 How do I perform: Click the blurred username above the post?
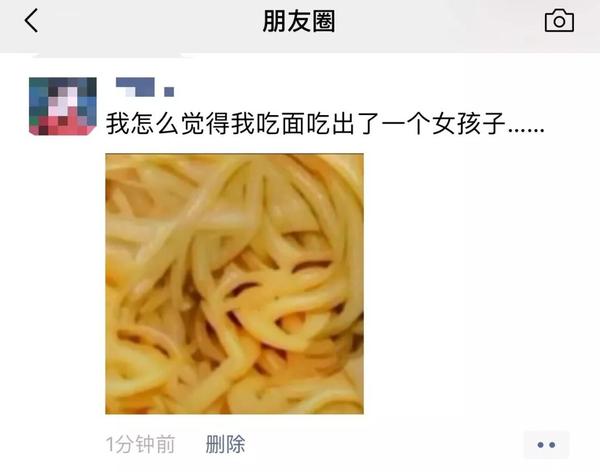coord(145,87)
